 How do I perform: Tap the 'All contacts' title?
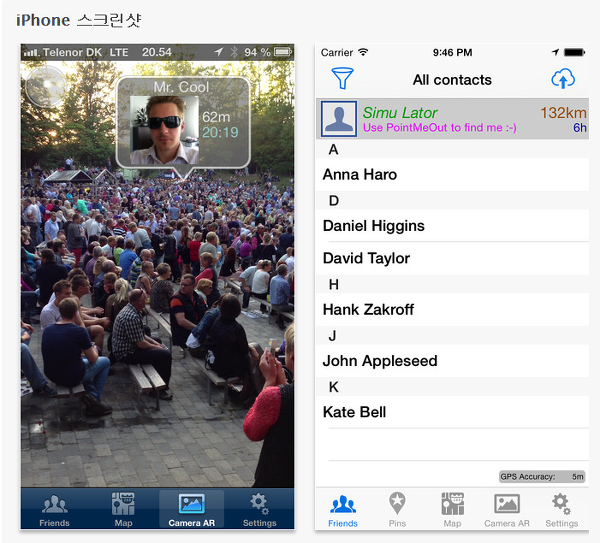pos(452,80)
